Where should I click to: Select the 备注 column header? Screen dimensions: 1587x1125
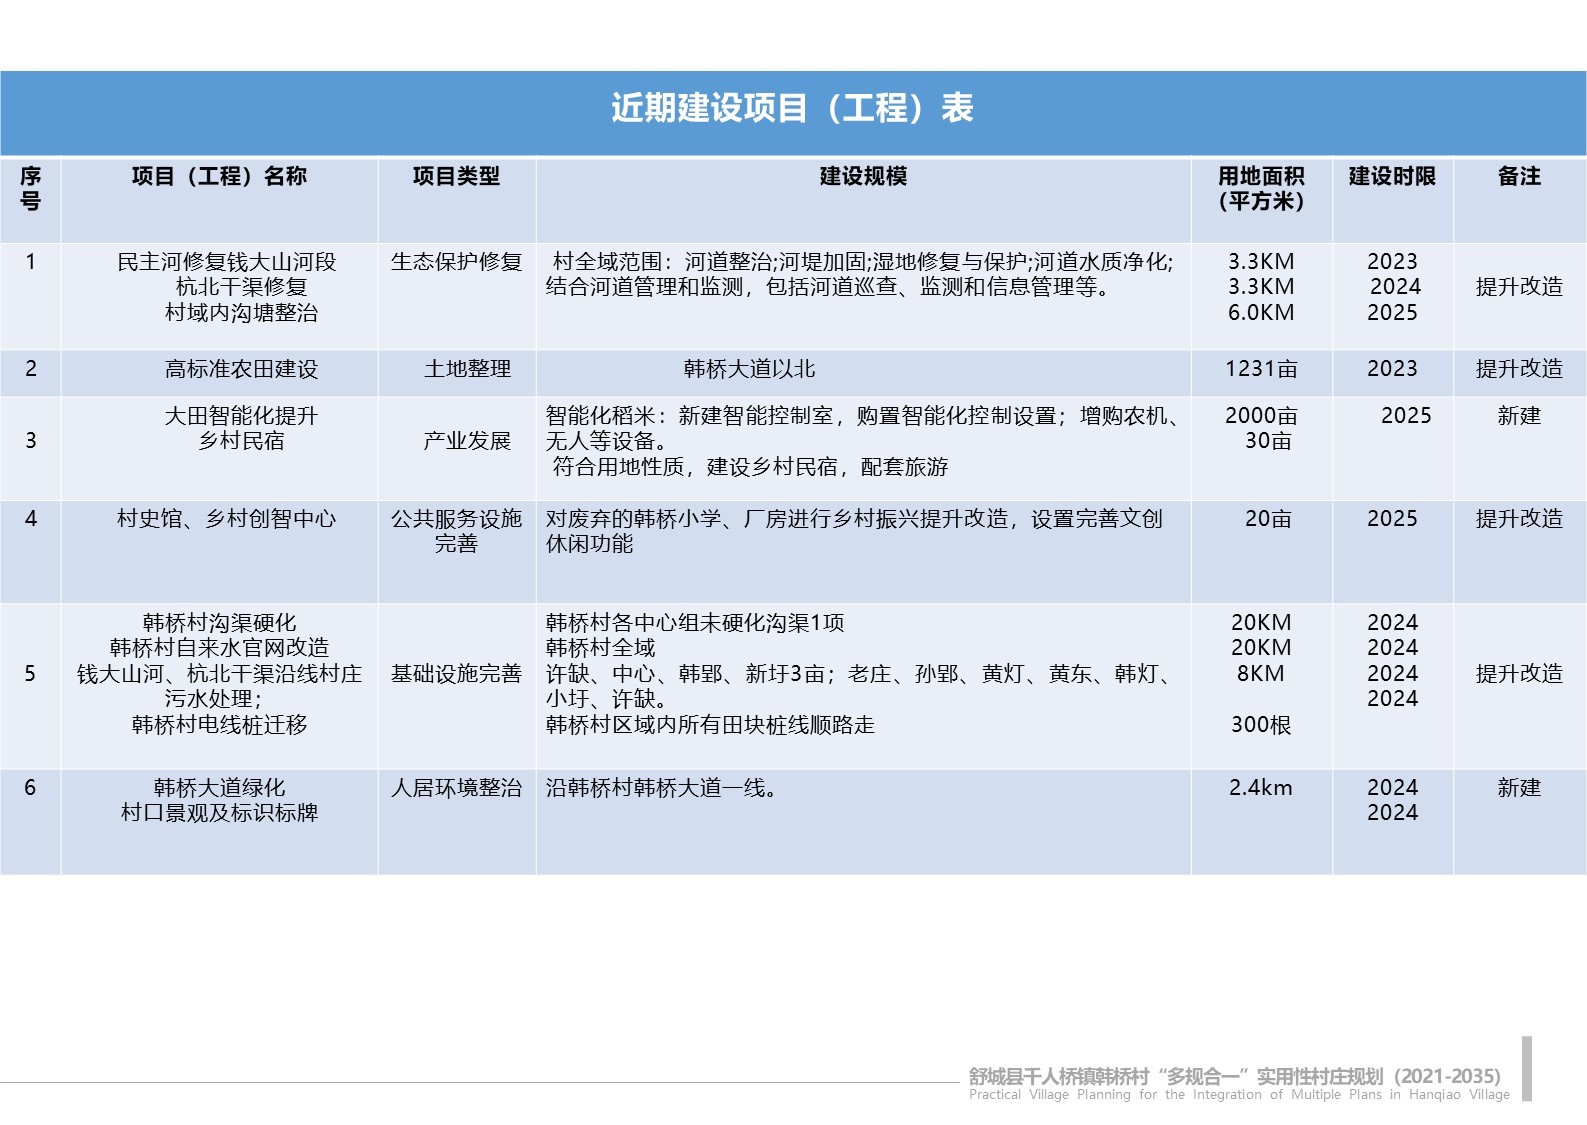[x=1519, y=177]
